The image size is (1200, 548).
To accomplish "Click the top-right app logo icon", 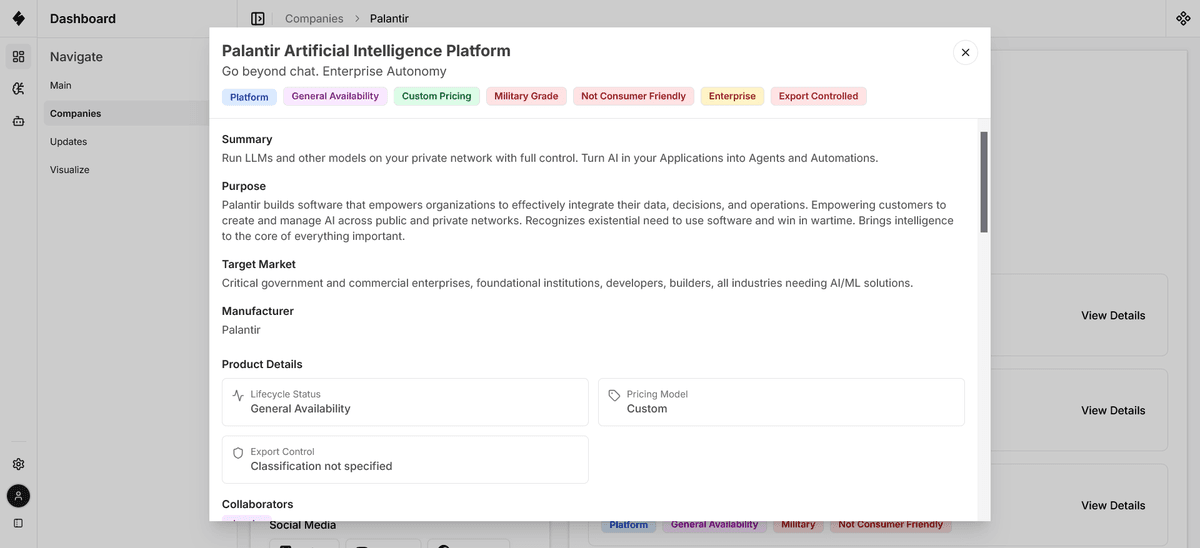I will click(x=1183, y=18).
